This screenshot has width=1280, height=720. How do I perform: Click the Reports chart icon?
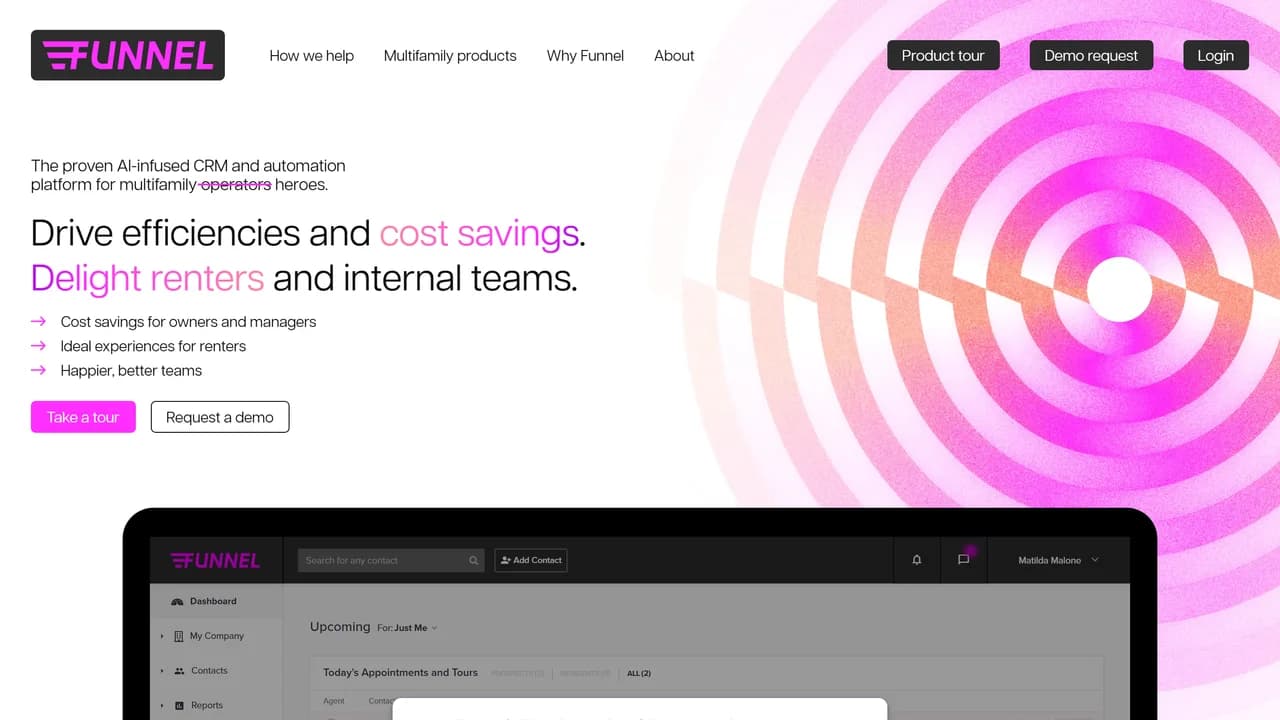coord(179,705)
